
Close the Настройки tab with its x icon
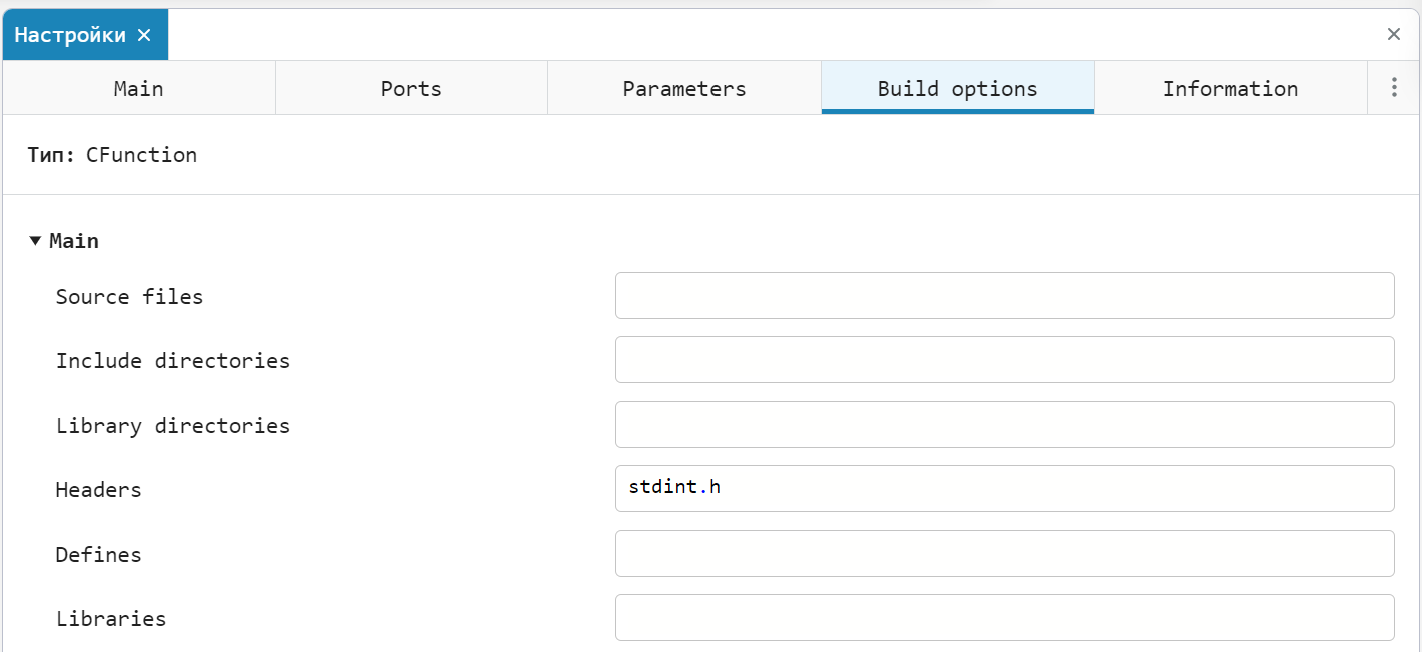(144, 35)
